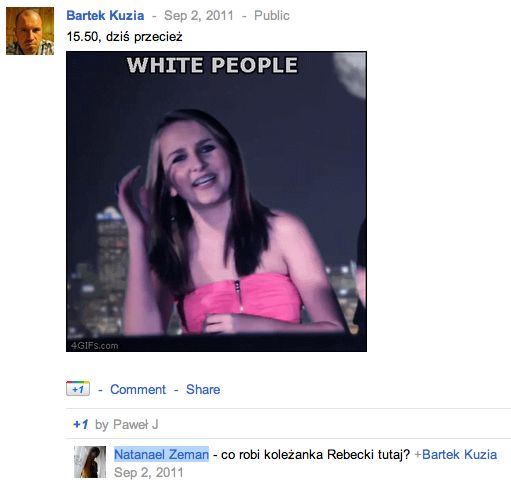This screenshot has height=488, width=511.
Task: Open Natanael Zeman's comment avatar
Action: (x=90, y=462)
